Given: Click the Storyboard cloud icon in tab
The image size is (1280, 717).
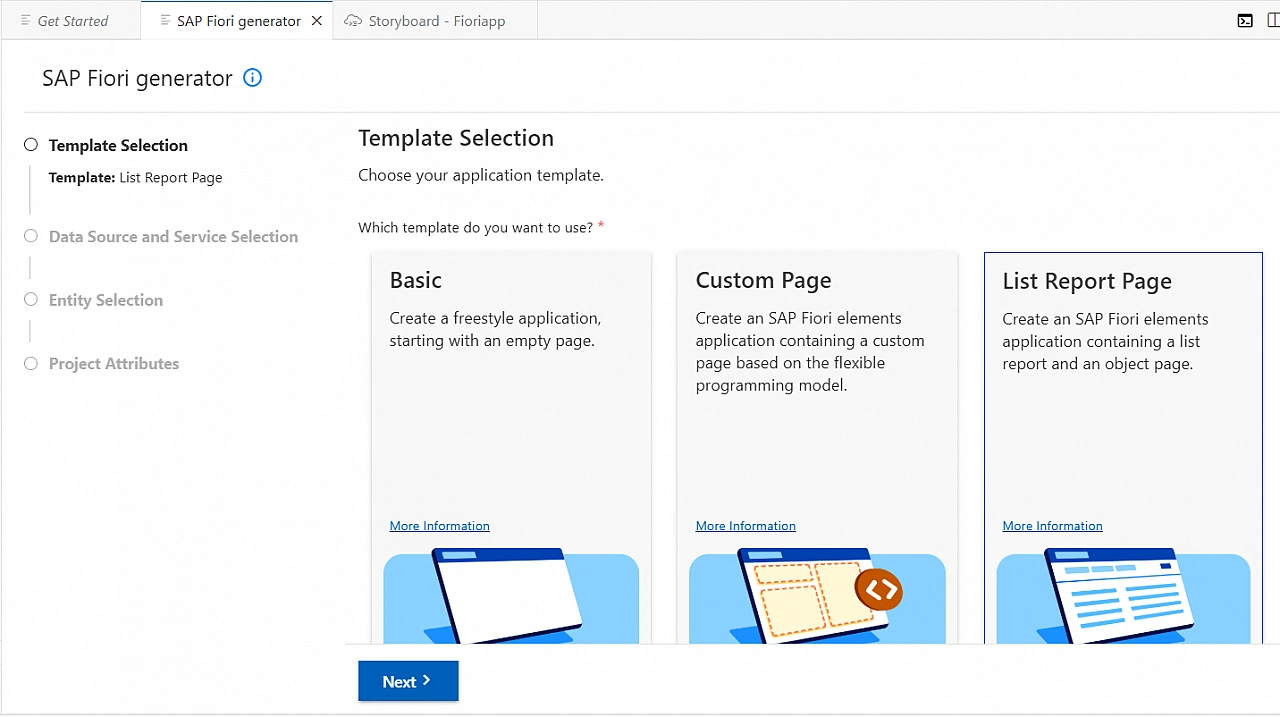Looking at the screenshot, I should tap(353, 21).
